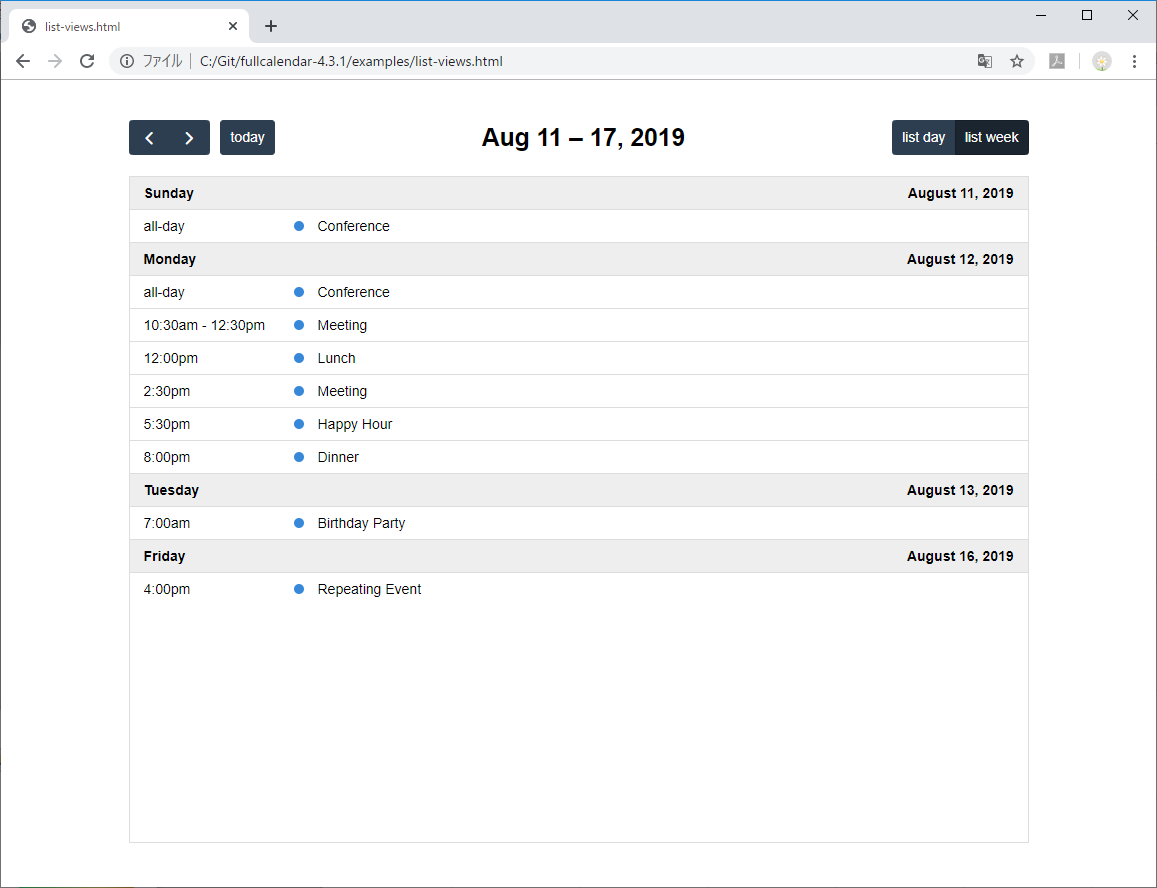The image size is (1157, 888).
Task: Select the list-views.html browser tab
Action: point(120,25)
